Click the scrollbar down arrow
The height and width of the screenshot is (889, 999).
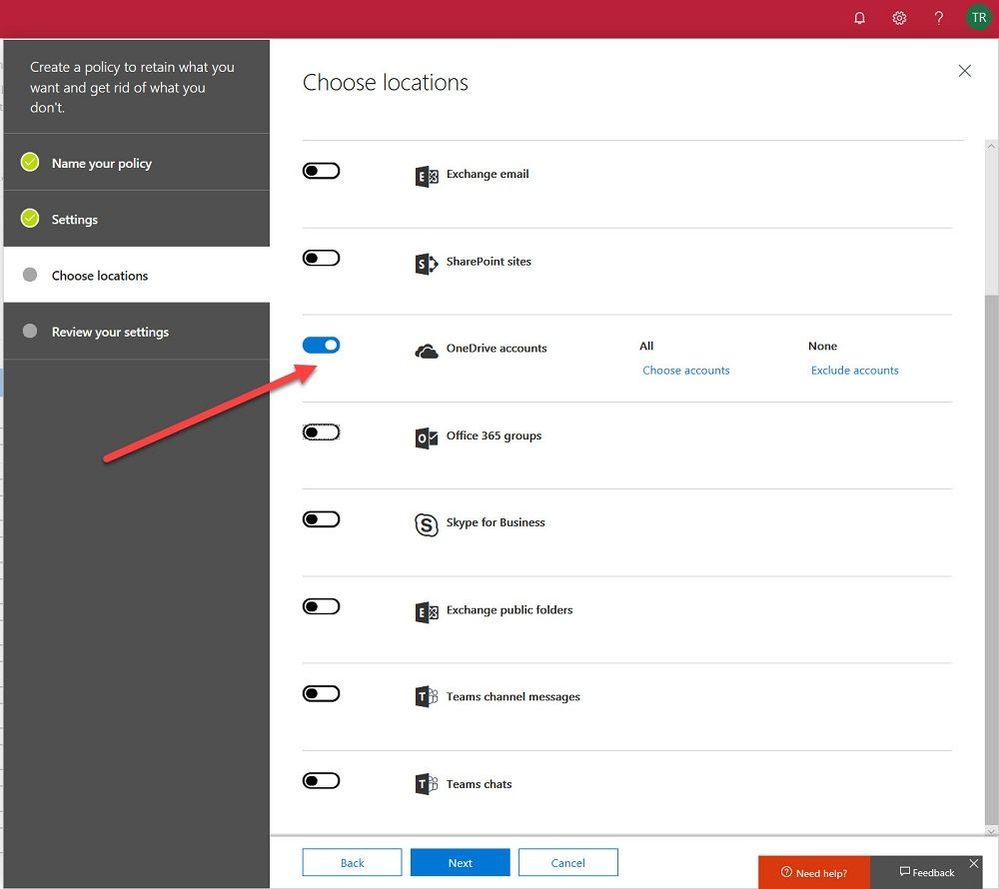click(991, 831)
